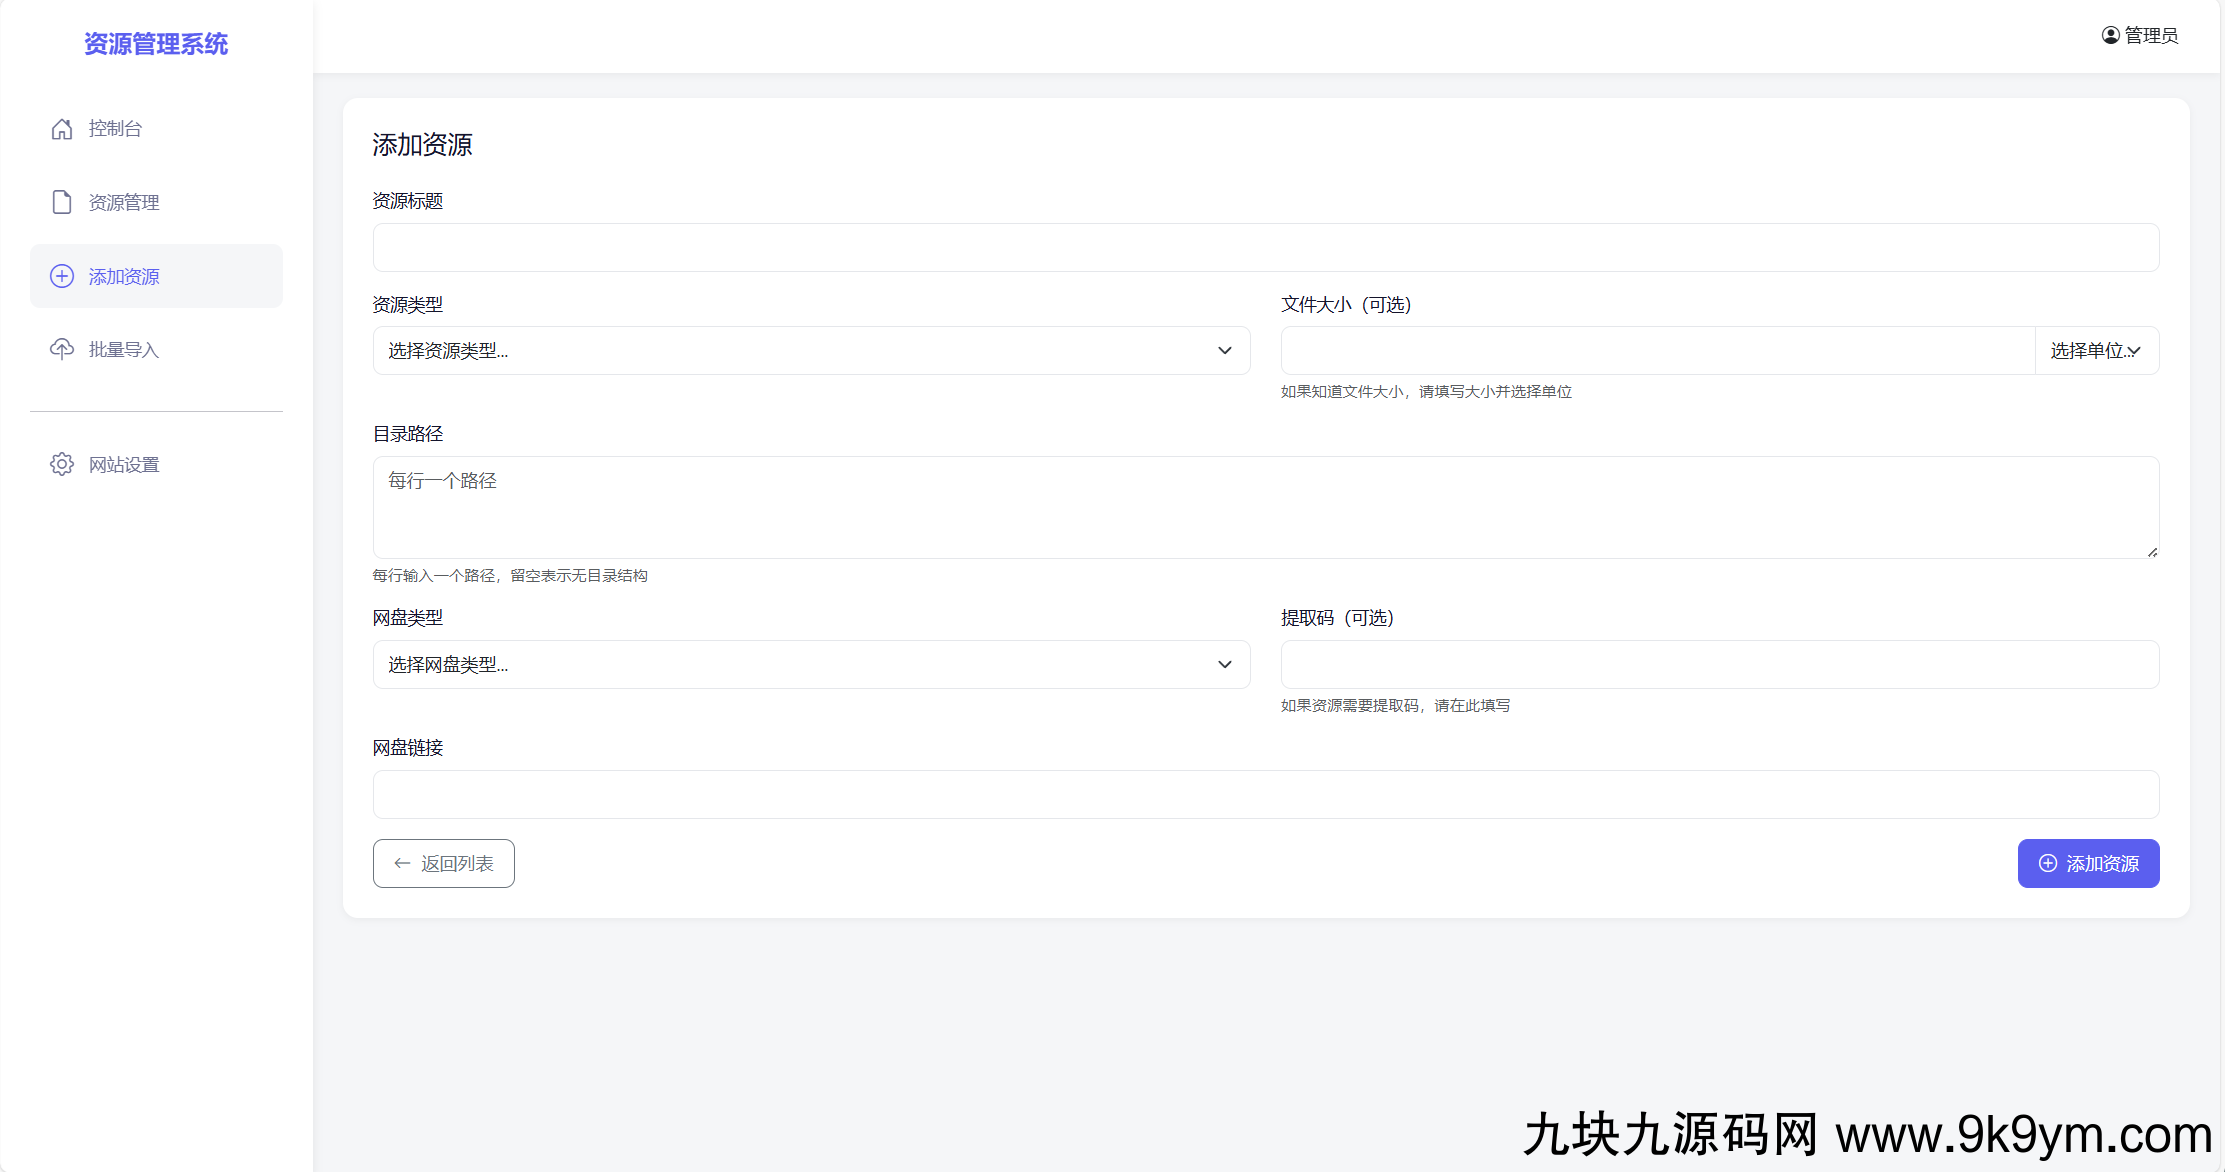Click the left arrow icon in 返回列表
Image resolution: width=2225 pixels, height=1172 pixels.
[402, 863]
